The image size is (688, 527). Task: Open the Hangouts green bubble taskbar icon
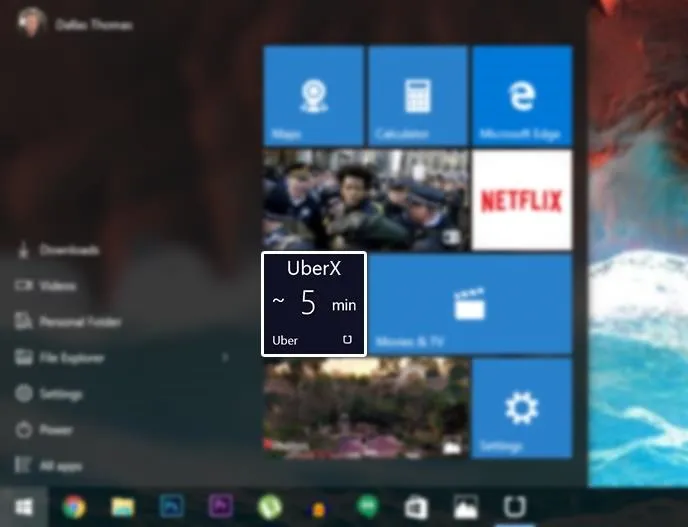[368, 507]
